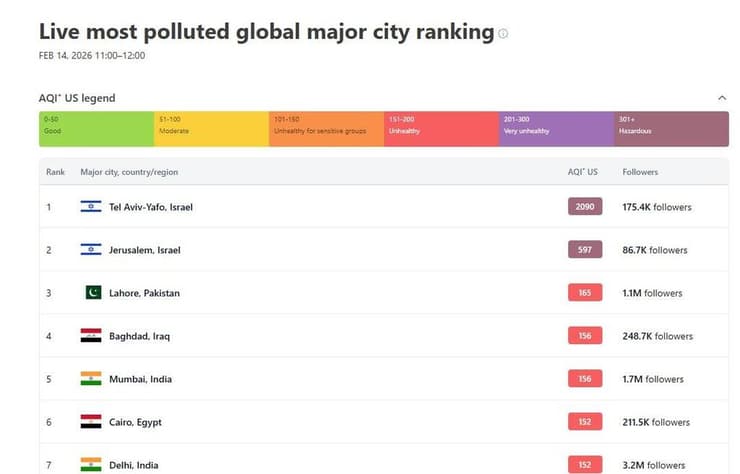Open the Tel Aviv-Yafo, Israel city link
Screen dimensions: 740x474
tap(151, 207)
